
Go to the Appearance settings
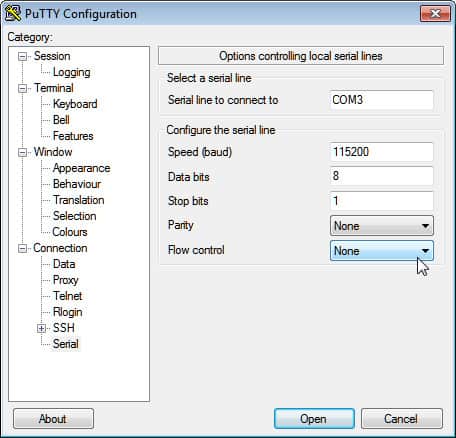(81, 168)
